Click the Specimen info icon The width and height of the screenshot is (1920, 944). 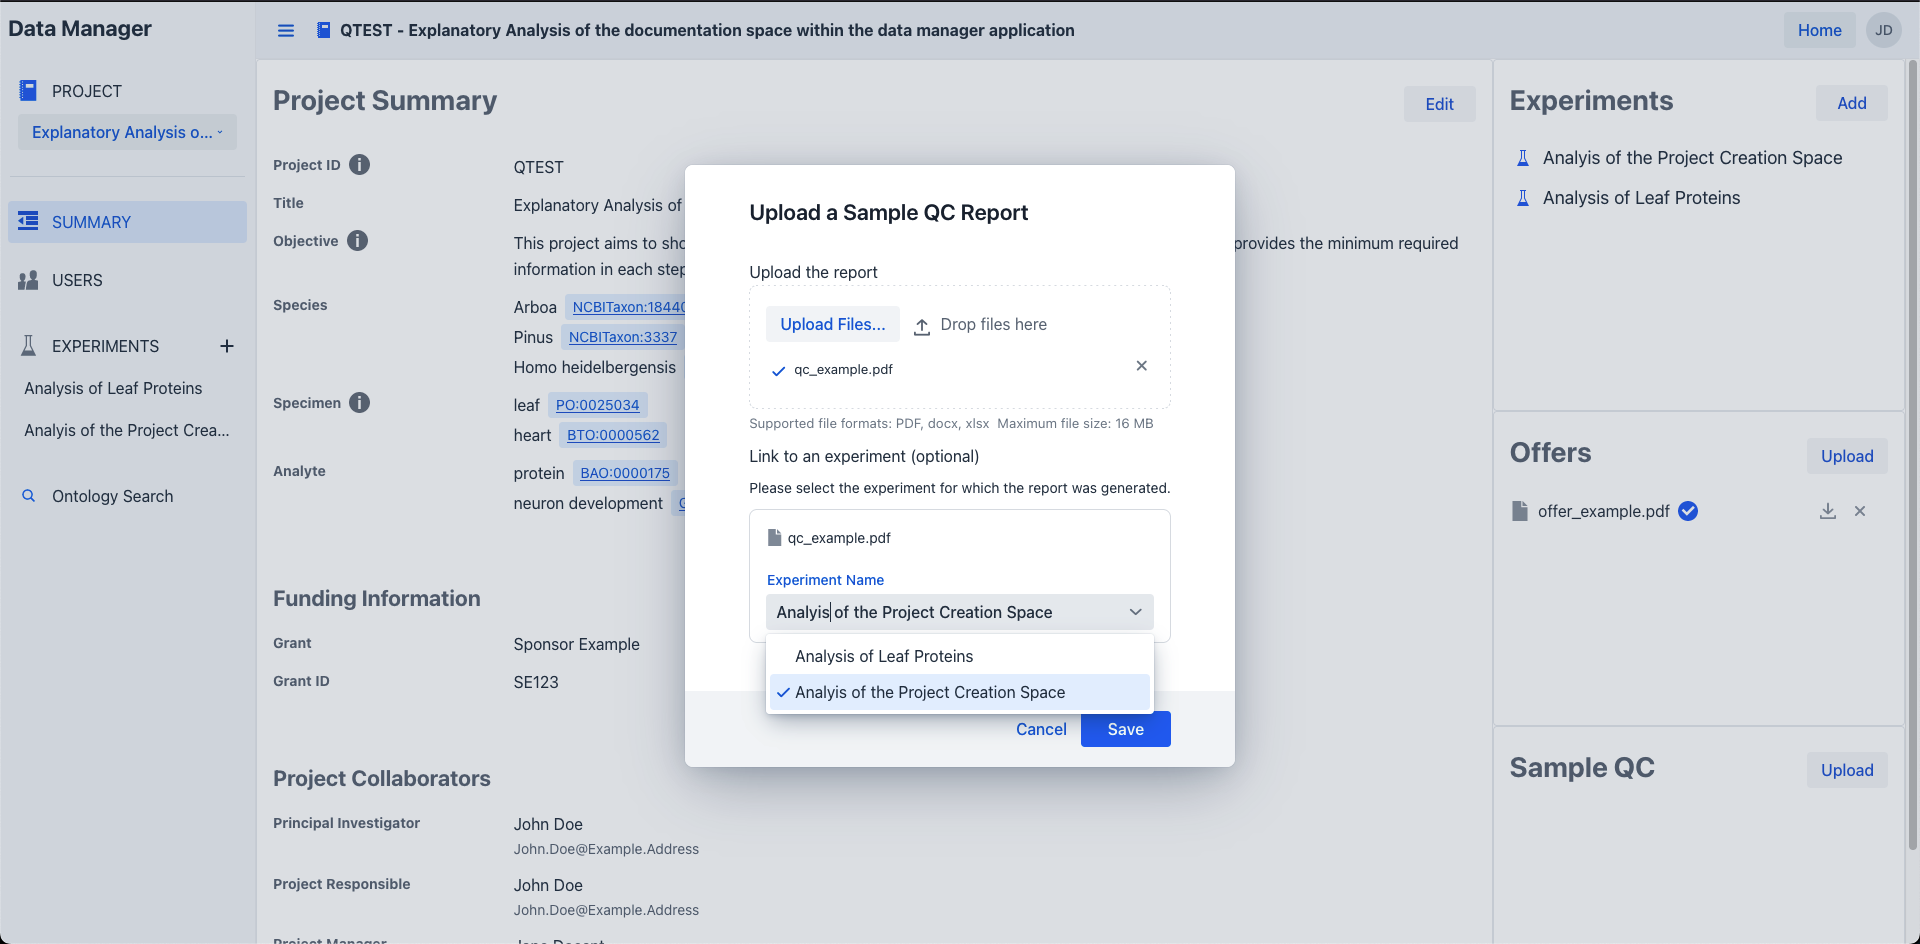[360, 403]
